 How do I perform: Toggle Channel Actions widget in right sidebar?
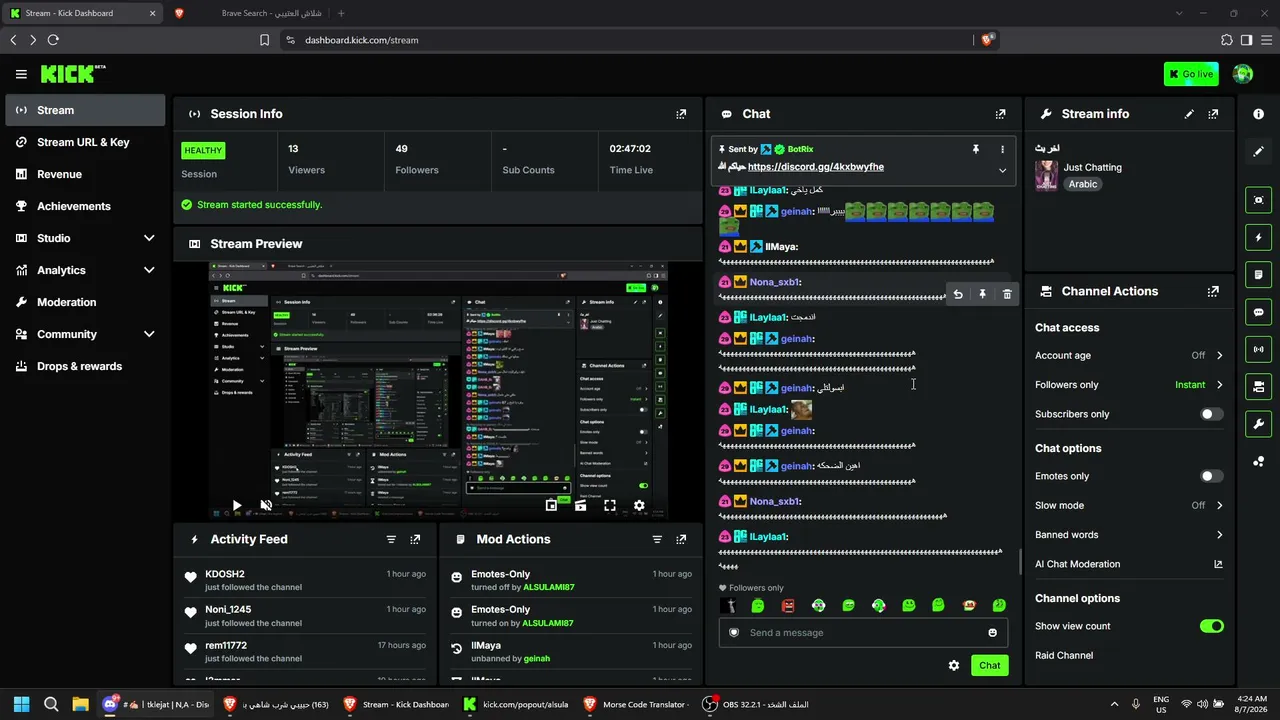pyautogui.click(x=1259, y=386)
